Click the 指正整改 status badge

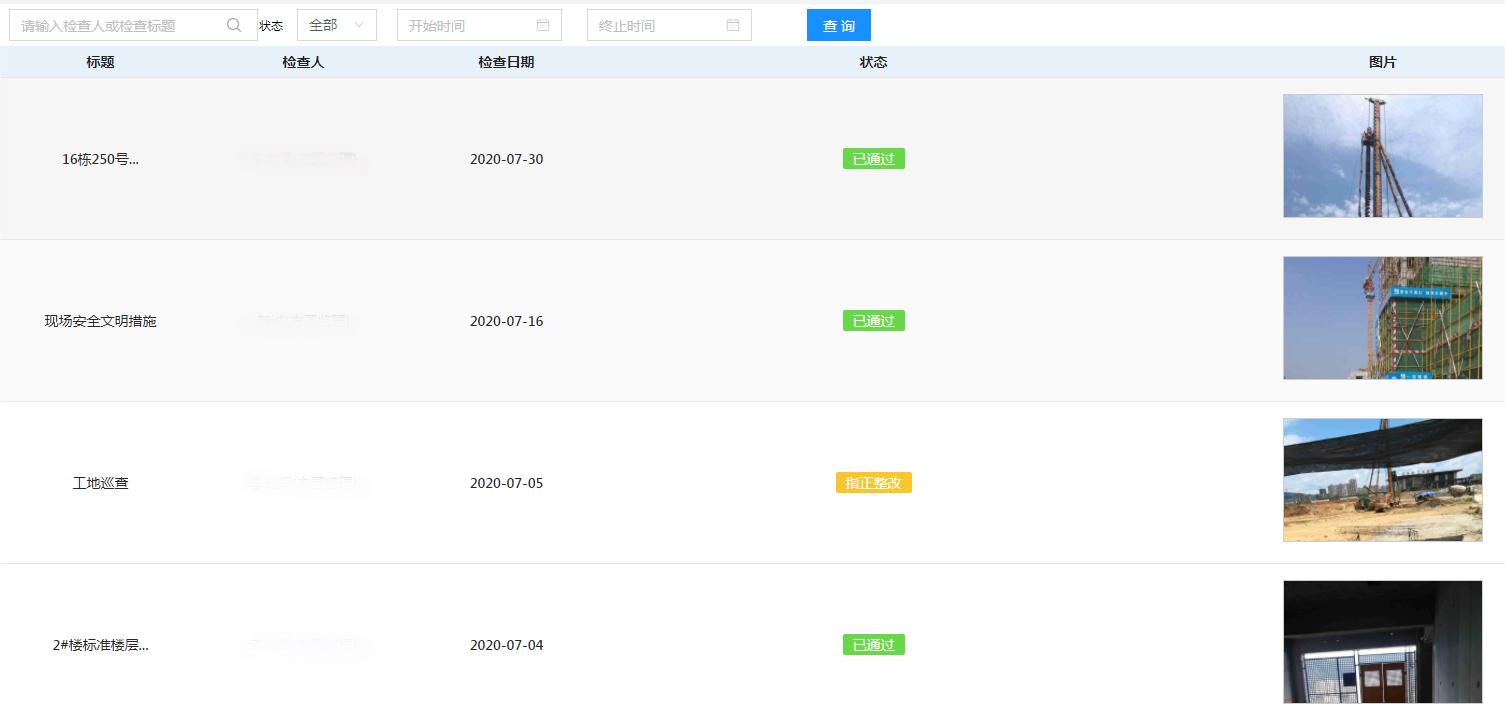point(873,483)
